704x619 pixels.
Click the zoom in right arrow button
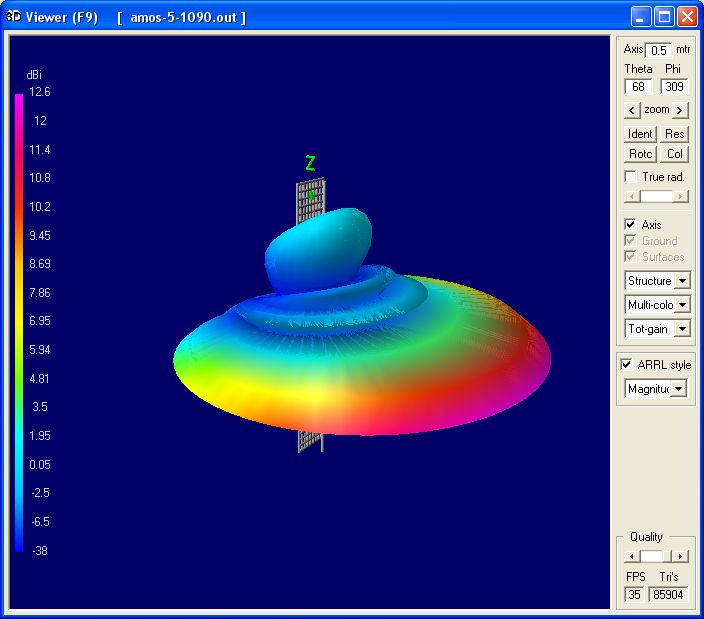coord(680,110)
